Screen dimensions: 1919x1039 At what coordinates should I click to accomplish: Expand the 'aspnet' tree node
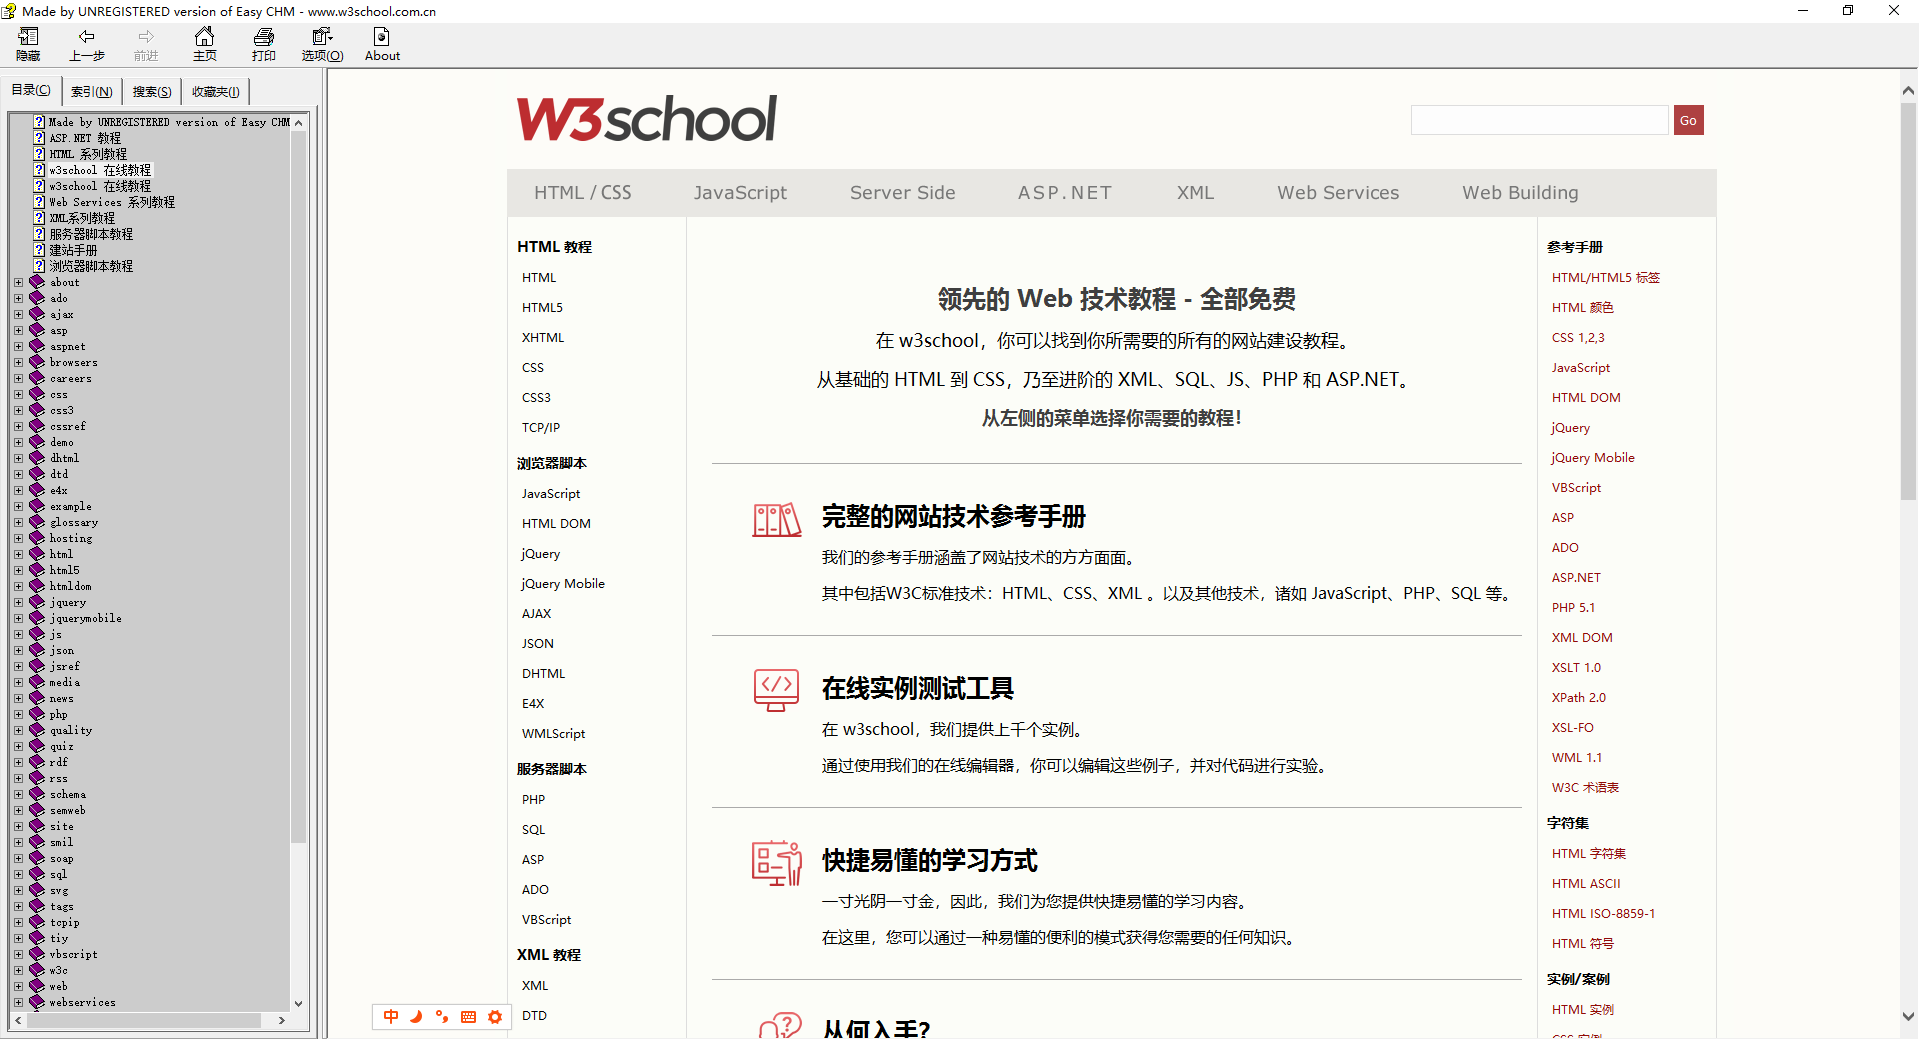[x=18, y=347]
